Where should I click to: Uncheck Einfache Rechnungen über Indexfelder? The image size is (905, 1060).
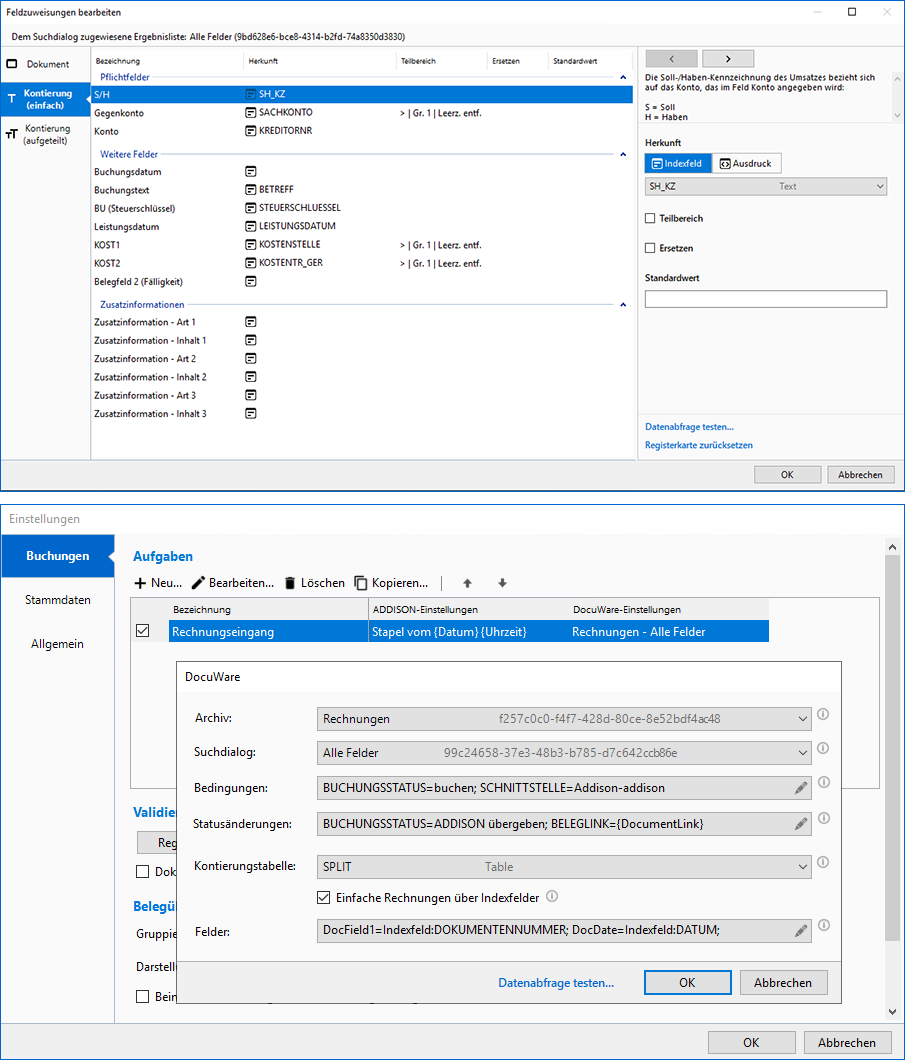(x=324, y=897)
